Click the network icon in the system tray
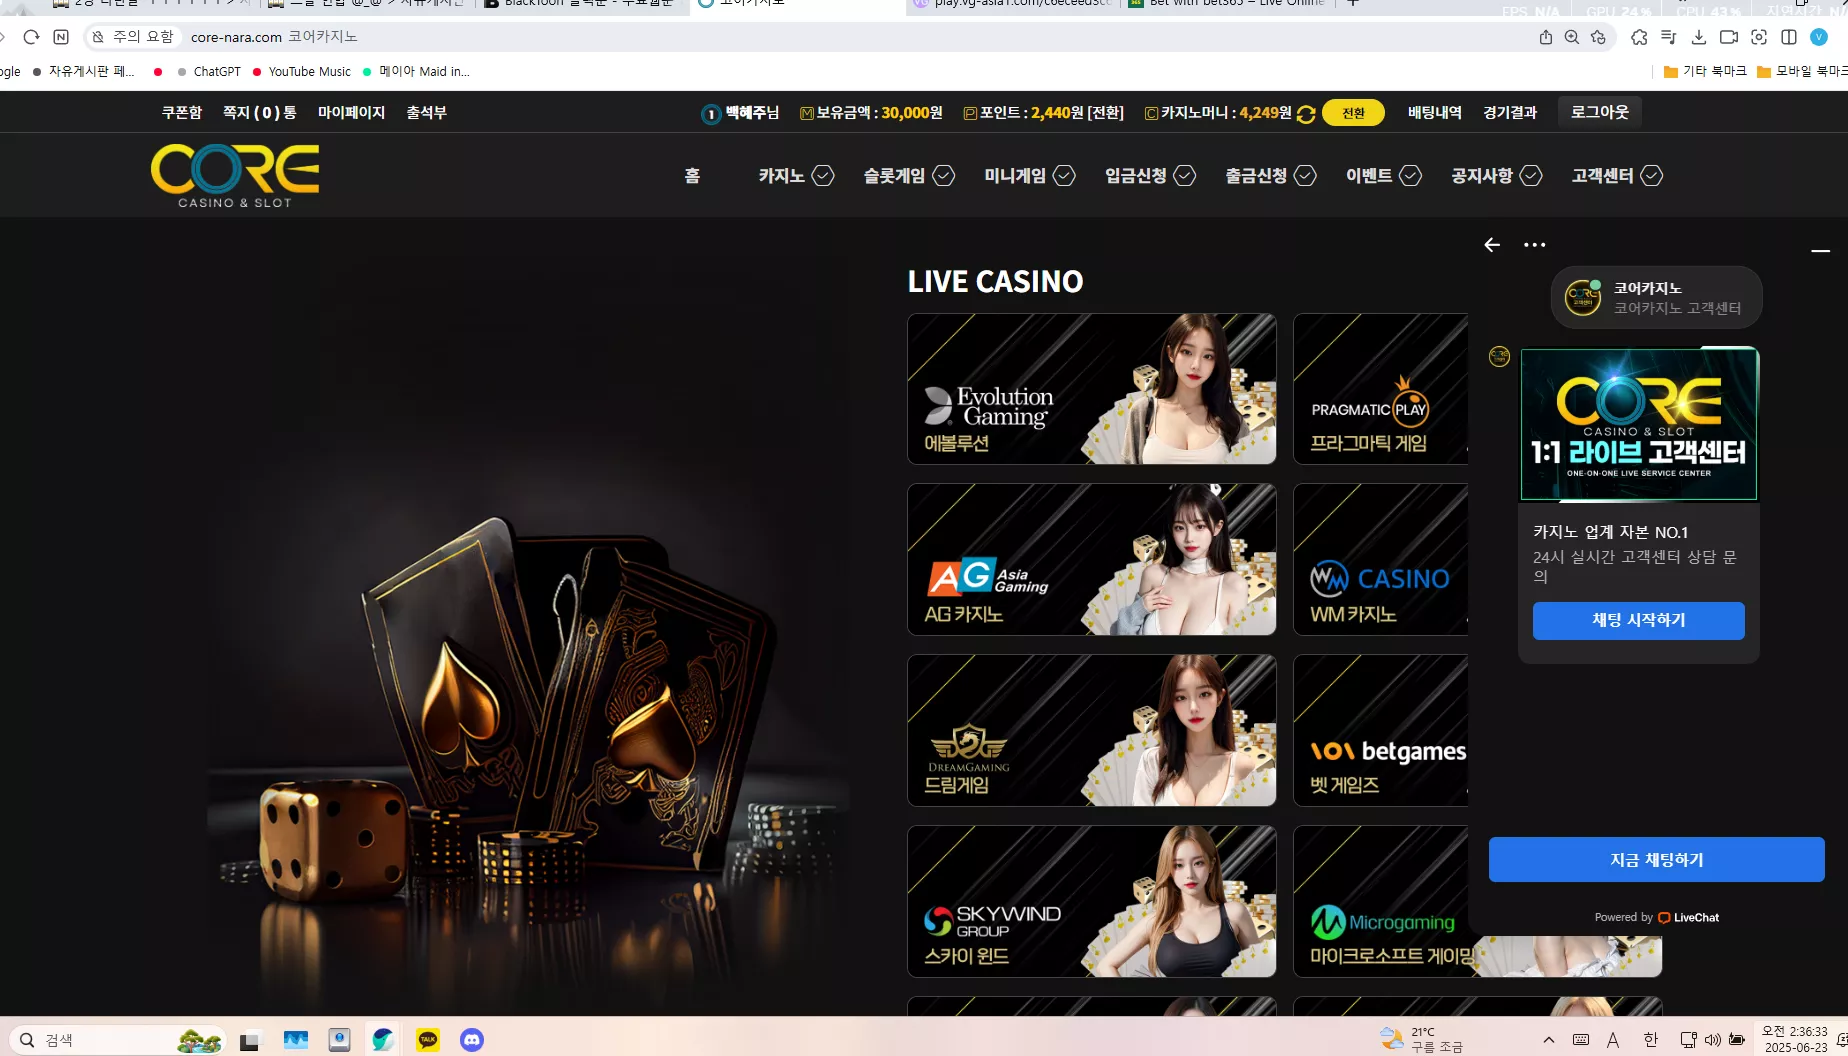 (1688, 1040)
